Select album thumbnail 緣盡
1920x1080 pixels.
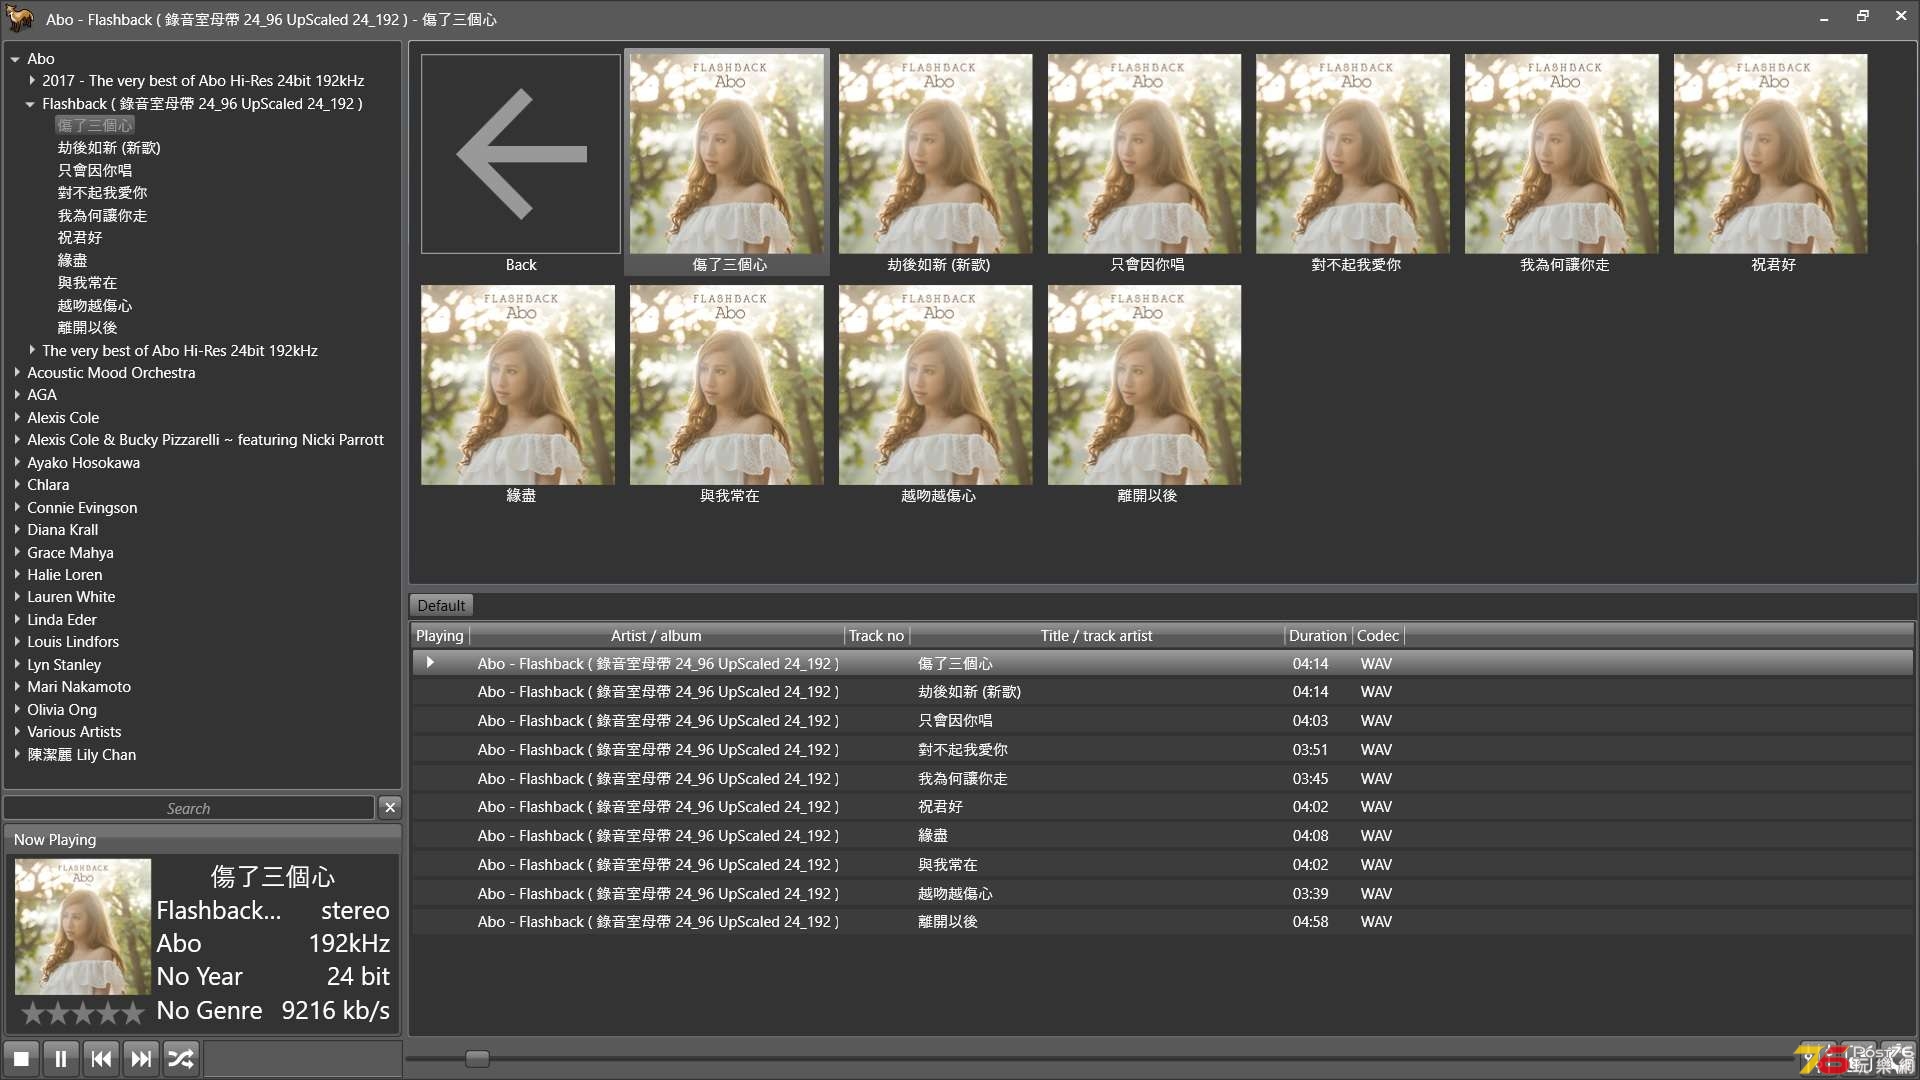[x=518, y=385]
